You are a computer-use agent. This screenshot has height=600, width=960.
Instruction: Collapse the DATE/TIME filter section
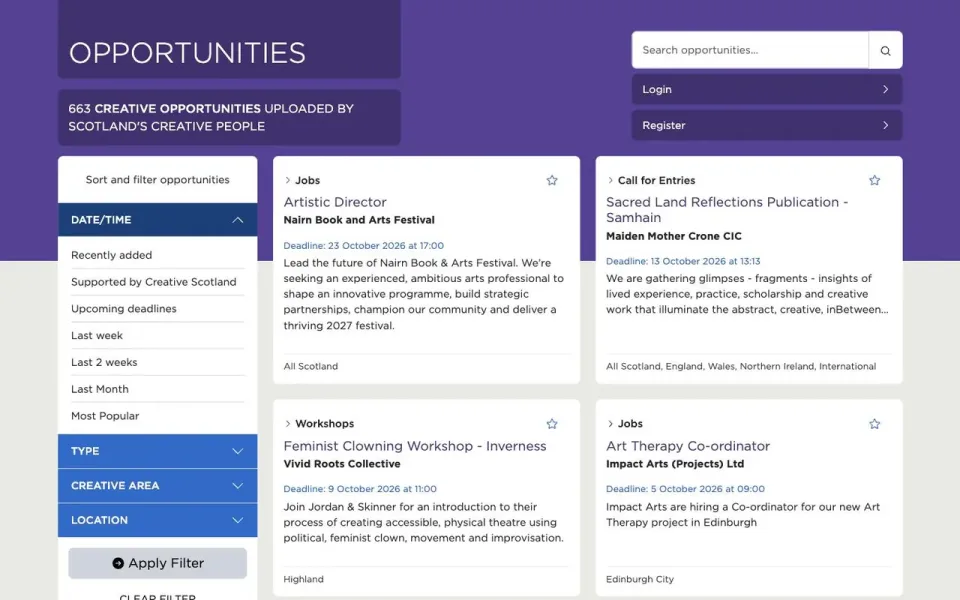pos(157,220)
